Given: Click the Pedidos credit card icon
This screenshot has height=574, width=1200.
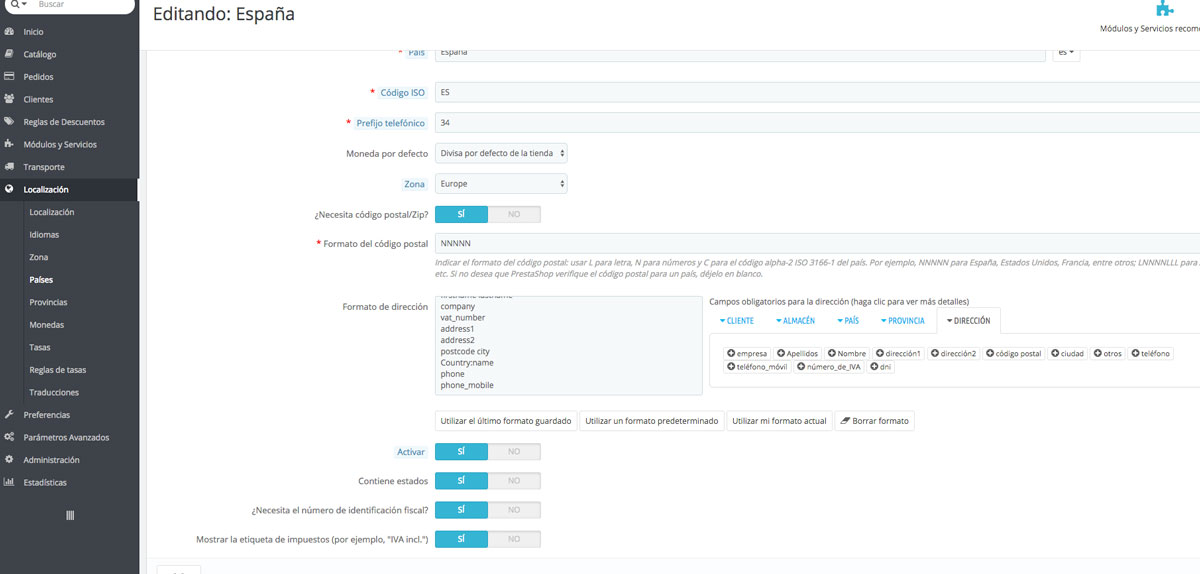Looking at the screenshot, I should [x=9, y=77].
